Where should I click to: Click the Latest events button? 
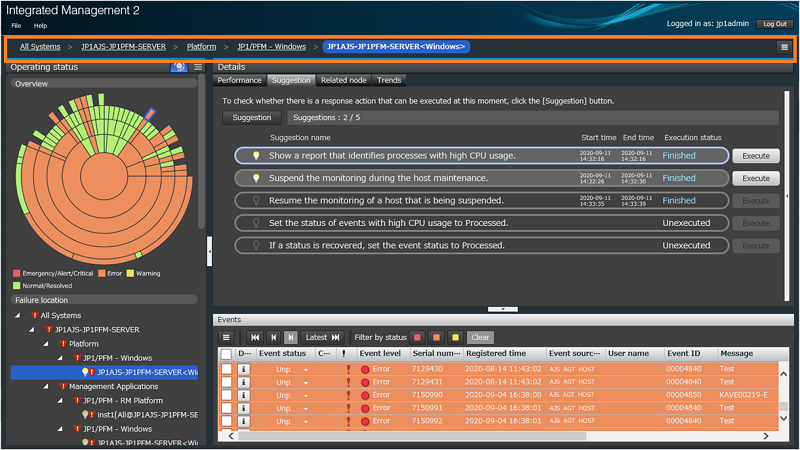322,337
